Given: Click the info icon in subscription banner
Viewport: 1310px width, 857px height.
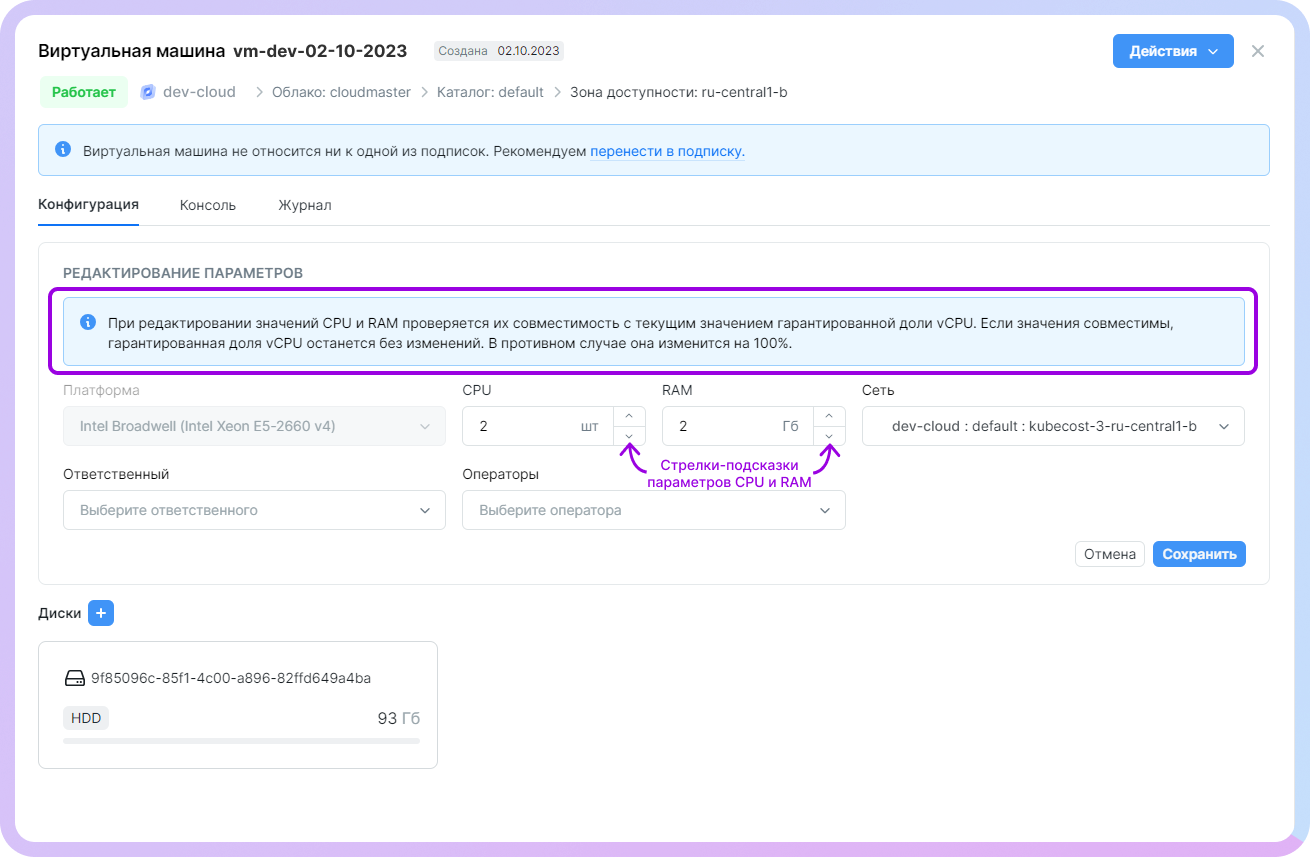Looking at the screenshot, I should 63,150.
